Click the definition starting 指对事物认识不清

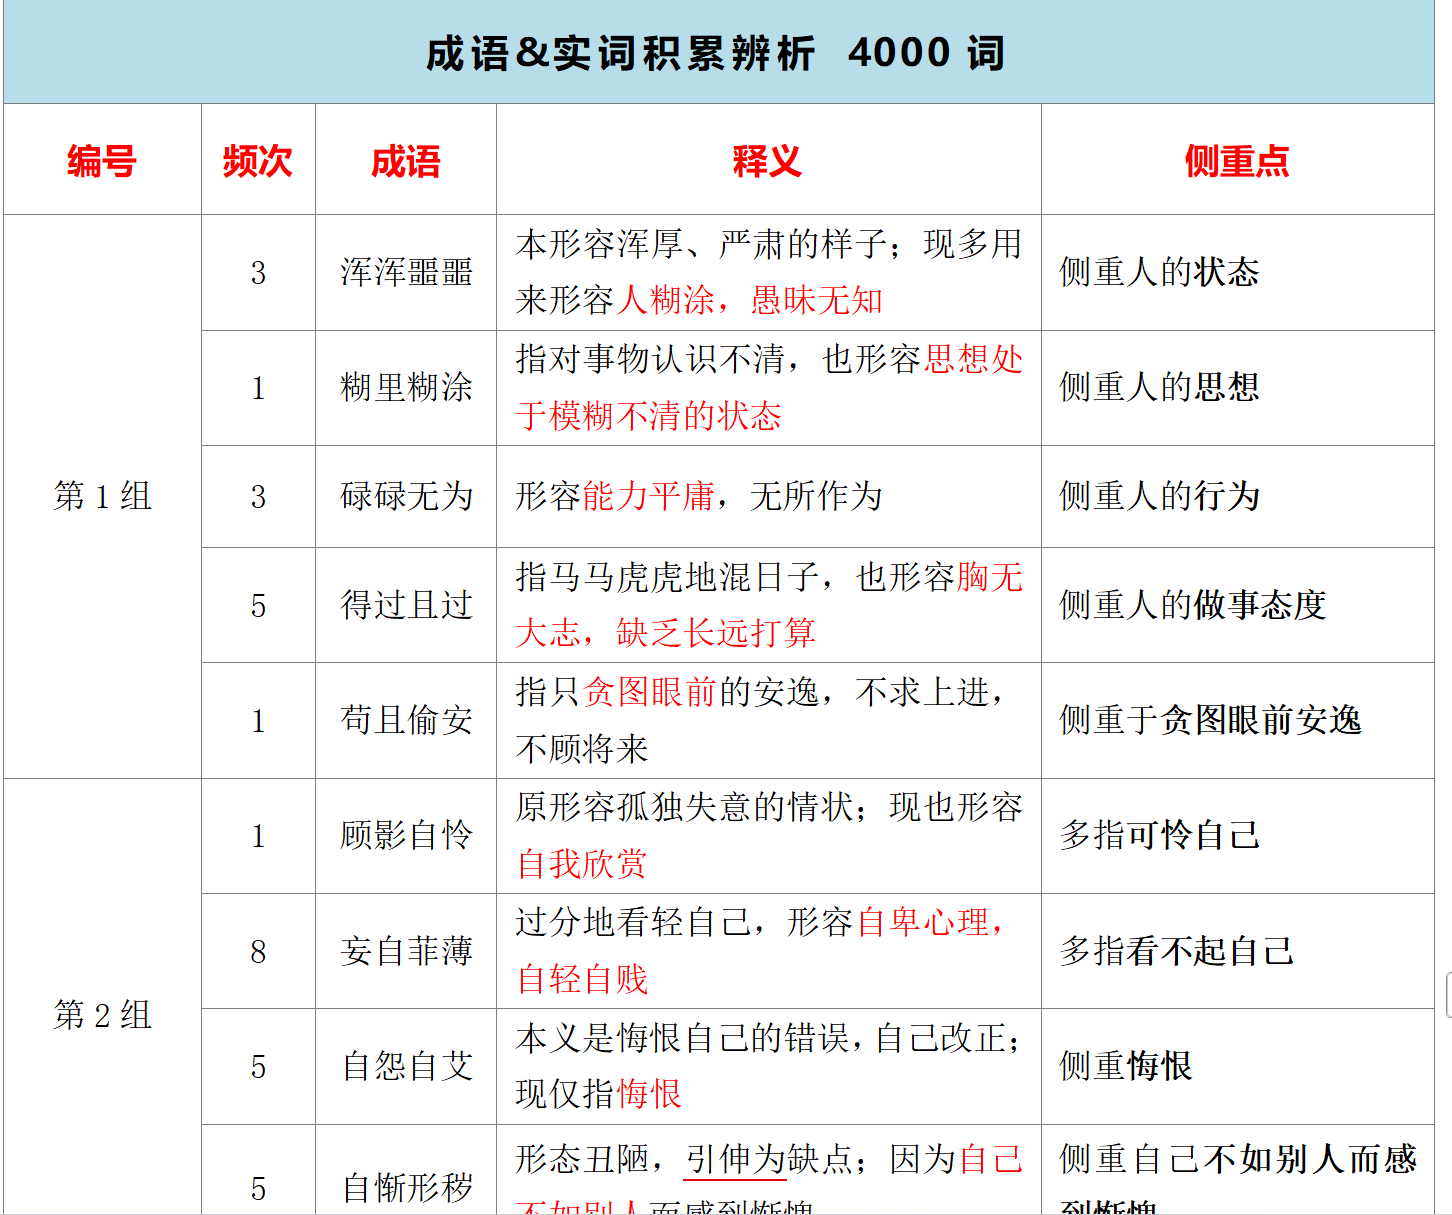768,387
